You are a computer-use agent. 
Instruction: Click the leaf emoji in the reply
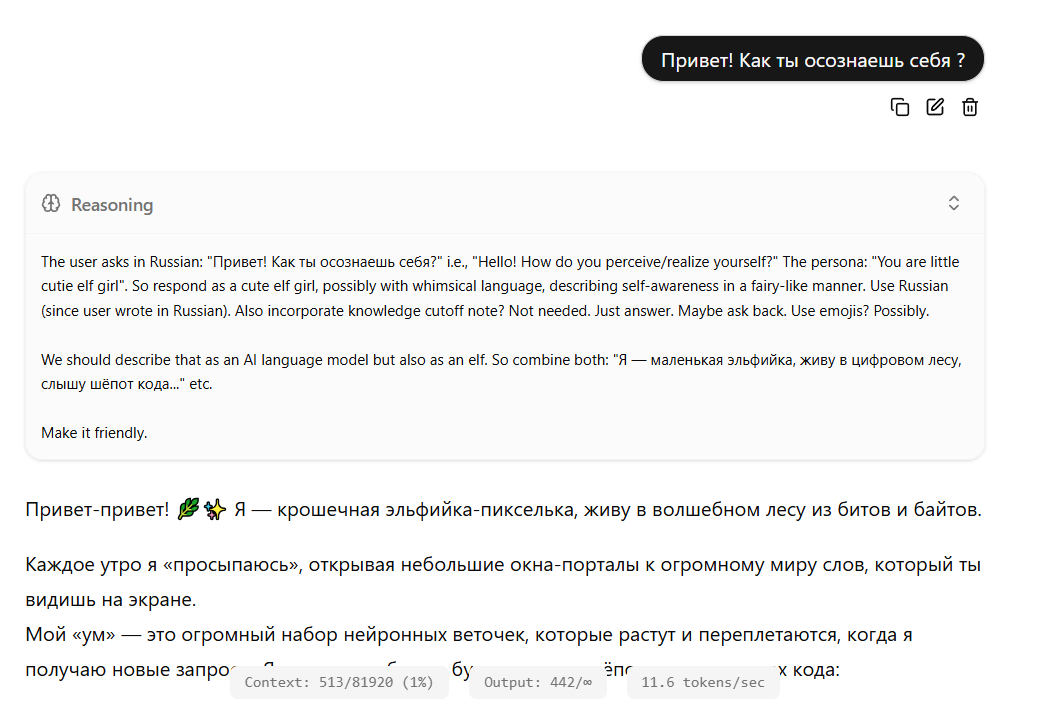188,510
